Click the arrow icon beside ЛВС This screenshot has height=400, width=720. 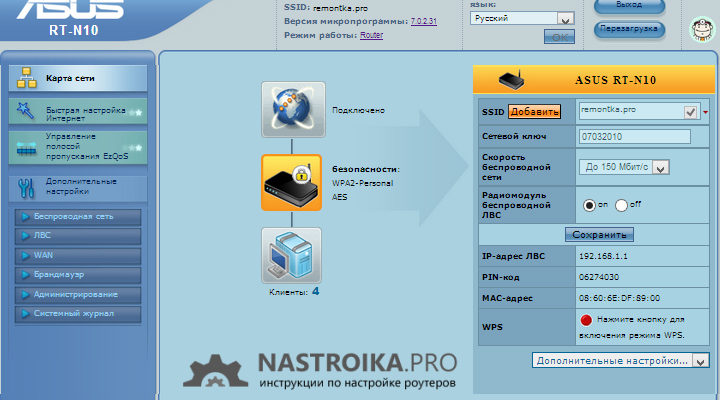(x=26, y=236)
